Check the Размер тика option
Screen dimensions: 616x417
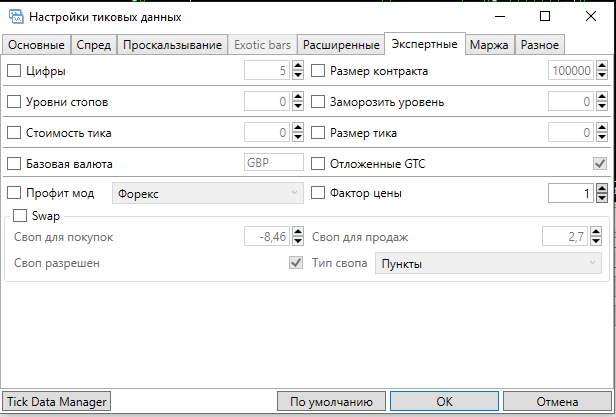318,133
